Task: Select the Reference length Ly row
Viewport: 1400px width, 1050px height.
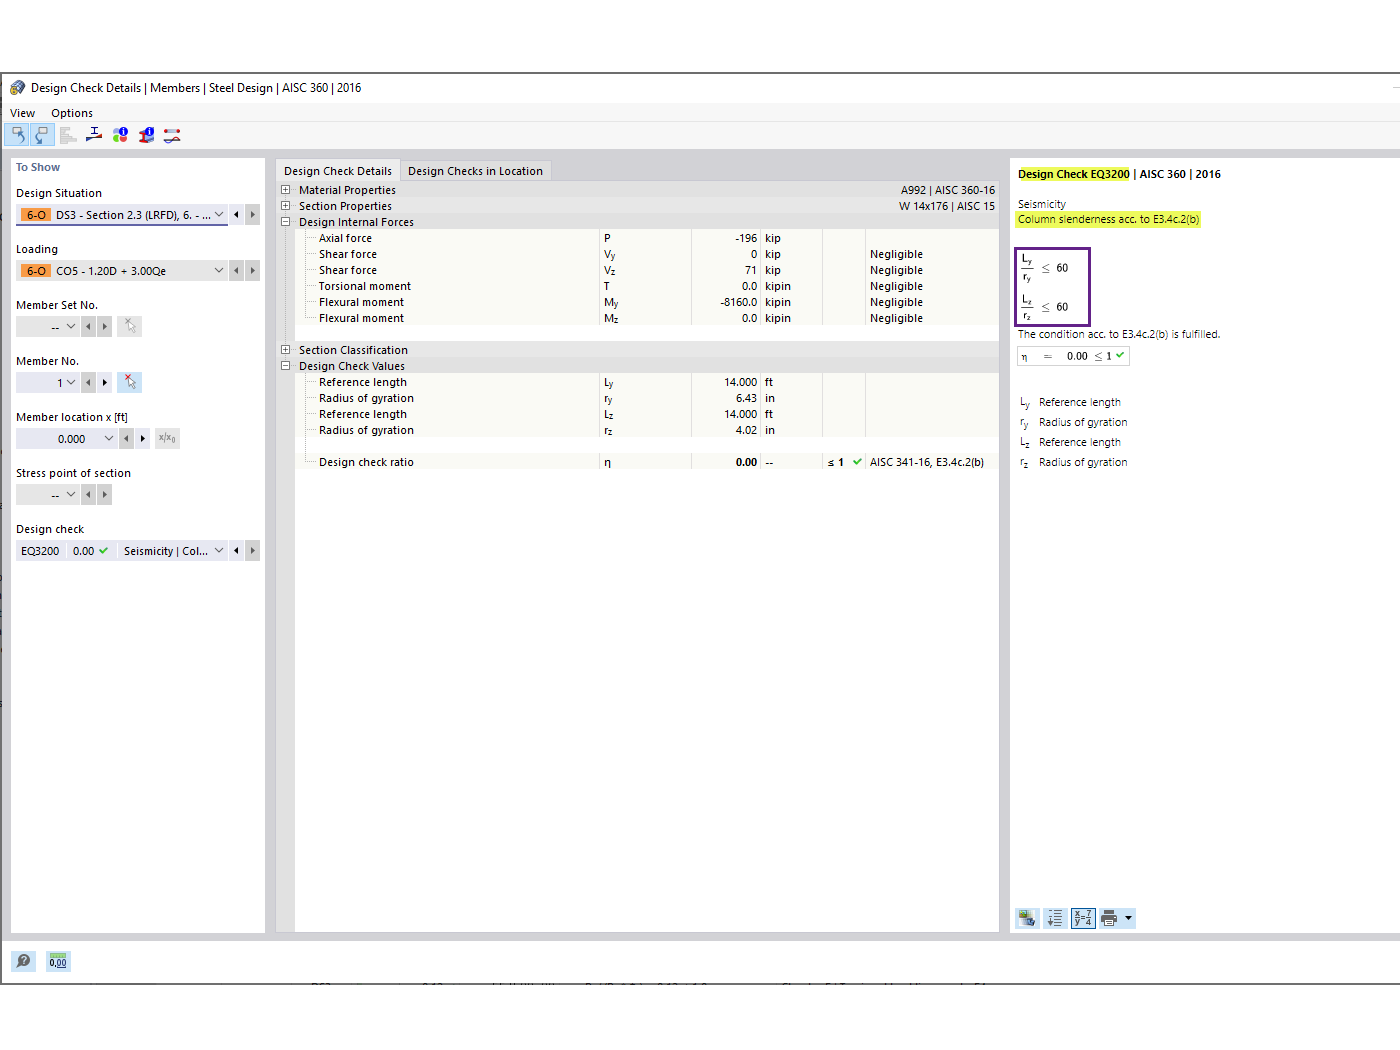Action: [x=646, y=382]
